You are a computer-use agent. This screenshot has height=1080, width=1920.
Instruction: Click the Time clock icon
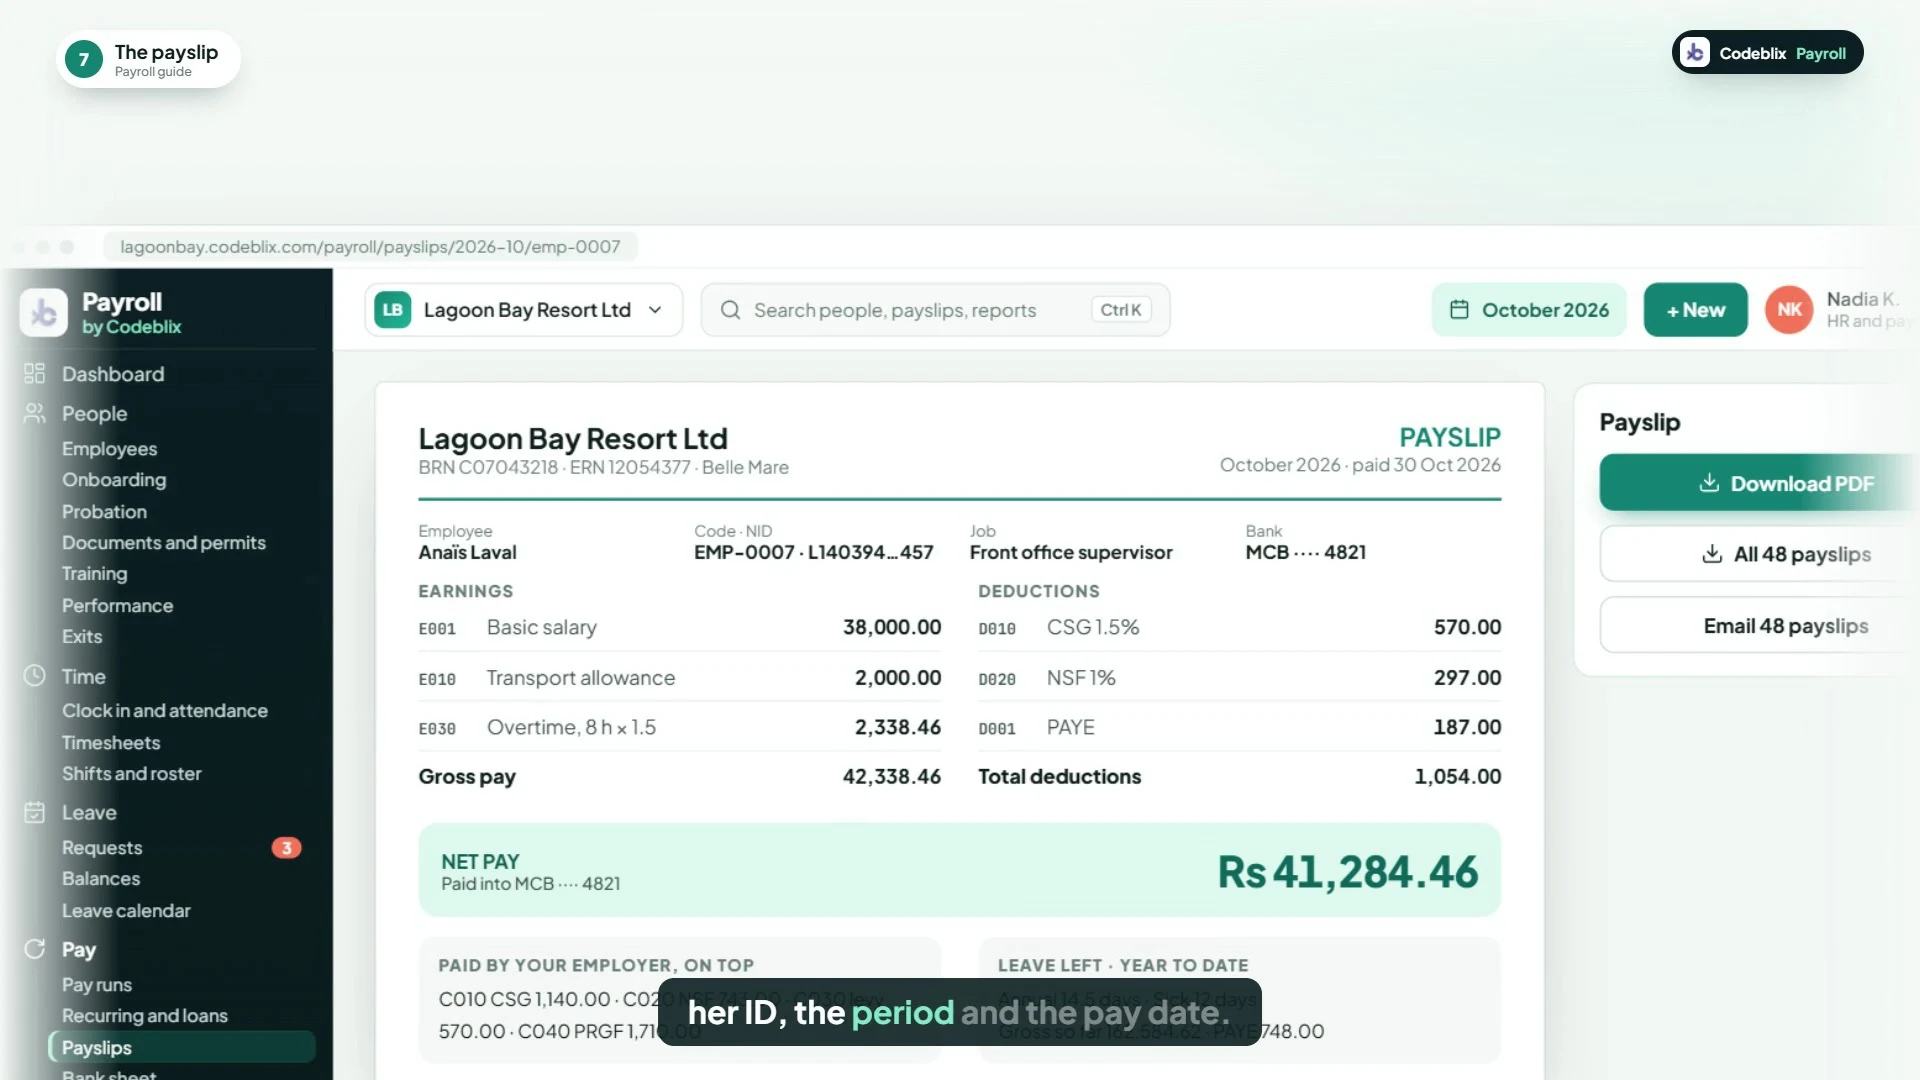point(35,676)
